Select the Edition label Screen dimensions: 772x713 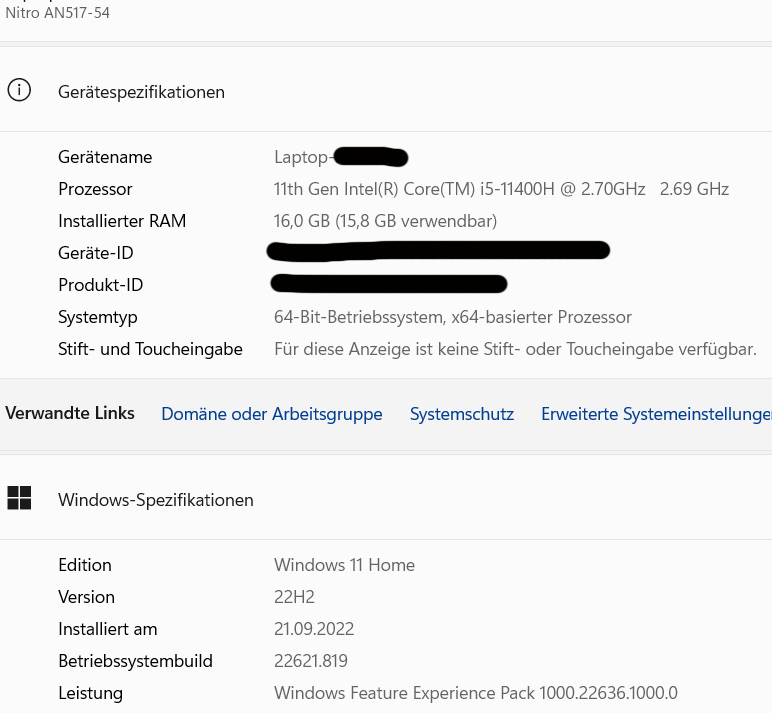tap(85, 565)
